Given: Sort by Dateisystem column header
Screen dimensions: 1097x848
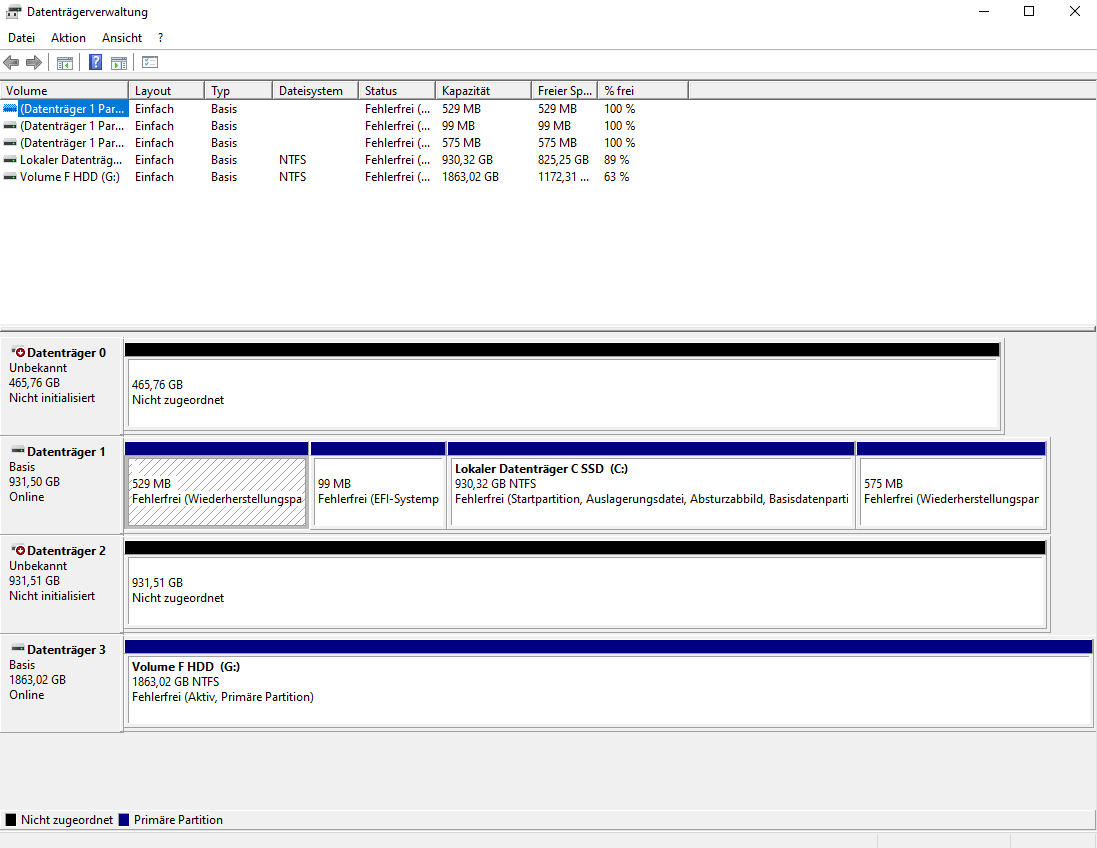Looking at the screenshot, I should tap(316, 91).
